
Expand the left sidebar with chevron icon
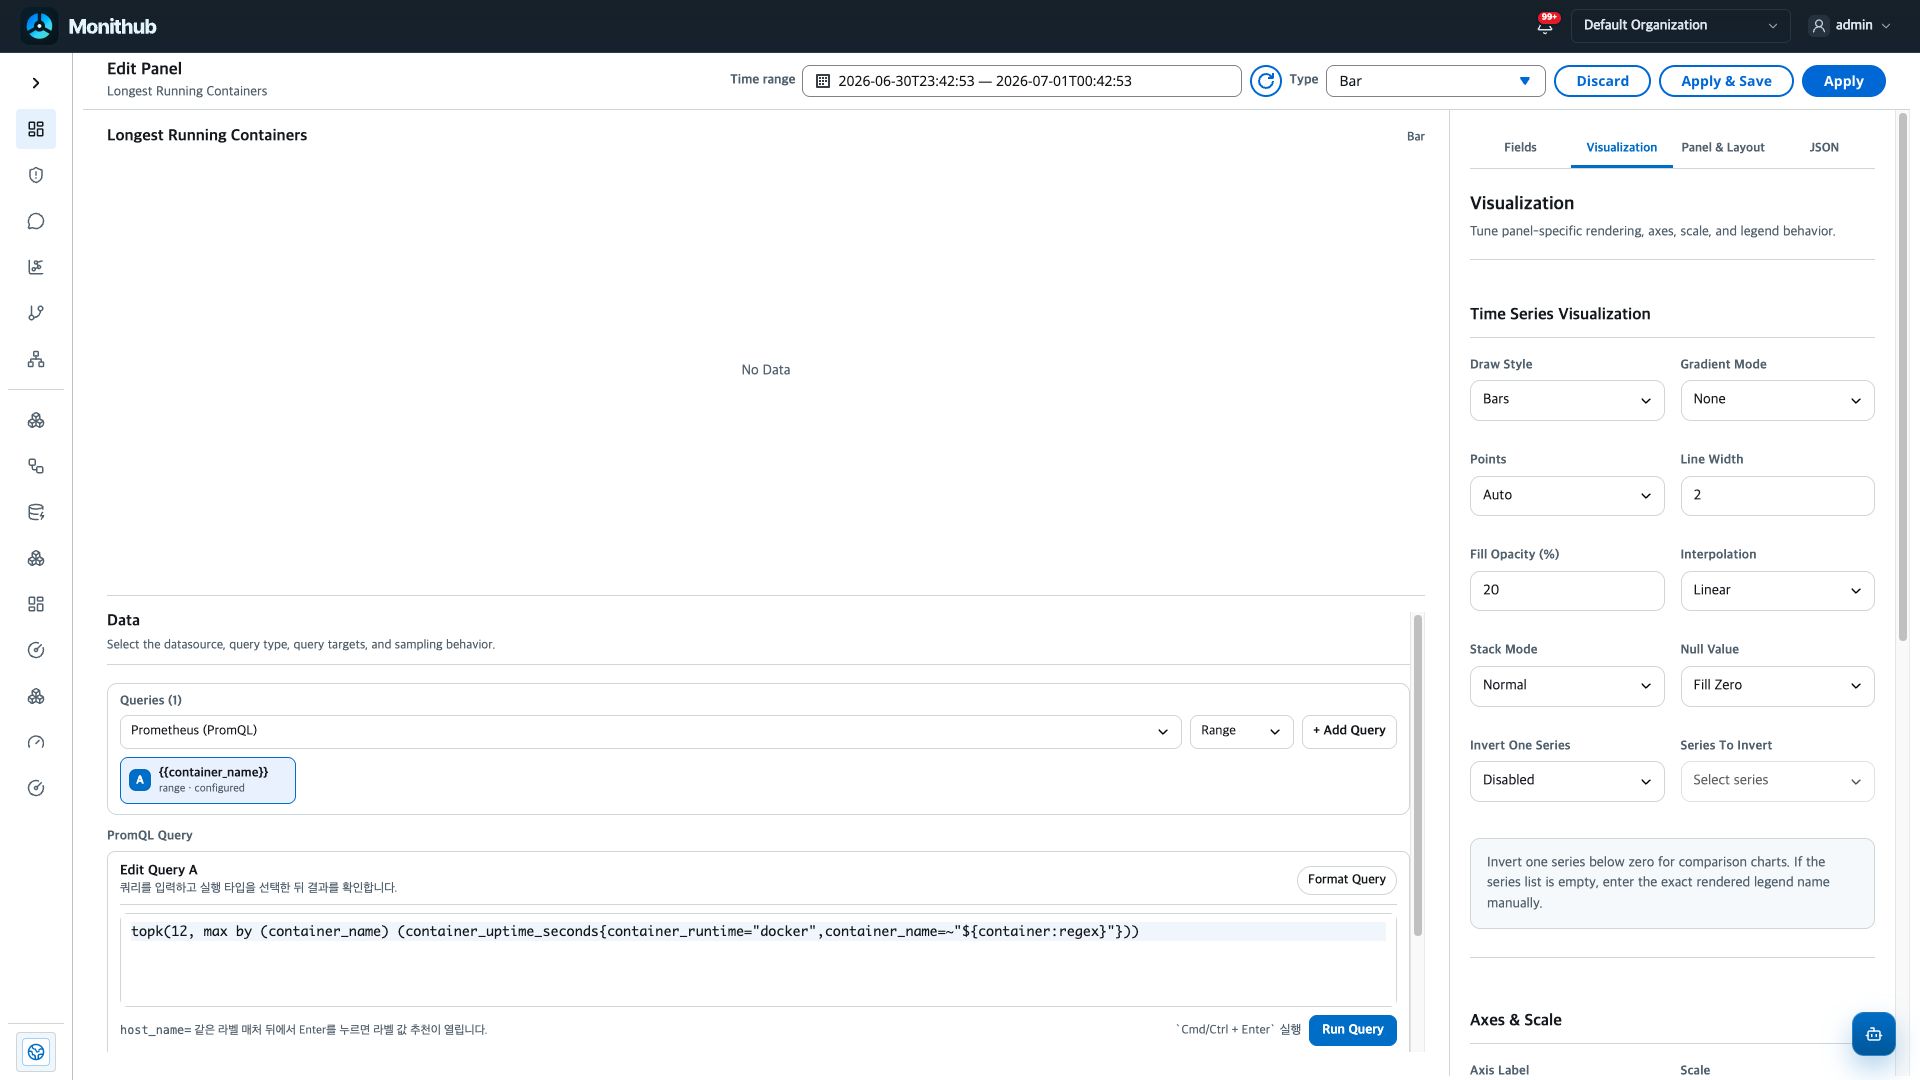[36, 83]
